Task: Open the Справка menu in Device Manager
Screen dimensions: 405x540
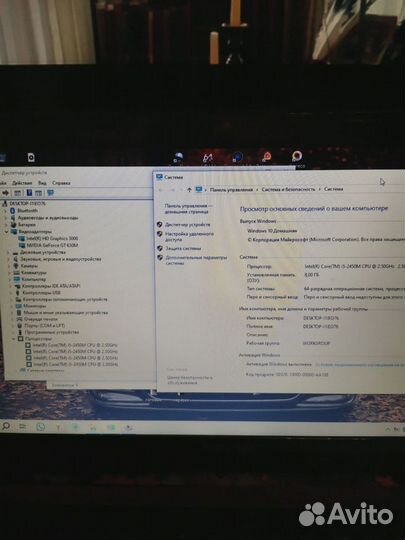Action: point(61,183)
